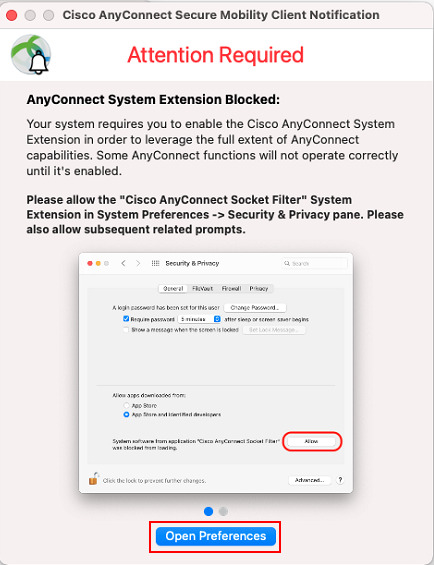The height and width of the screenshot is (565, 434).
Task: Click the forward arrow in Security & Privacy
Action: tap(138, 263)
